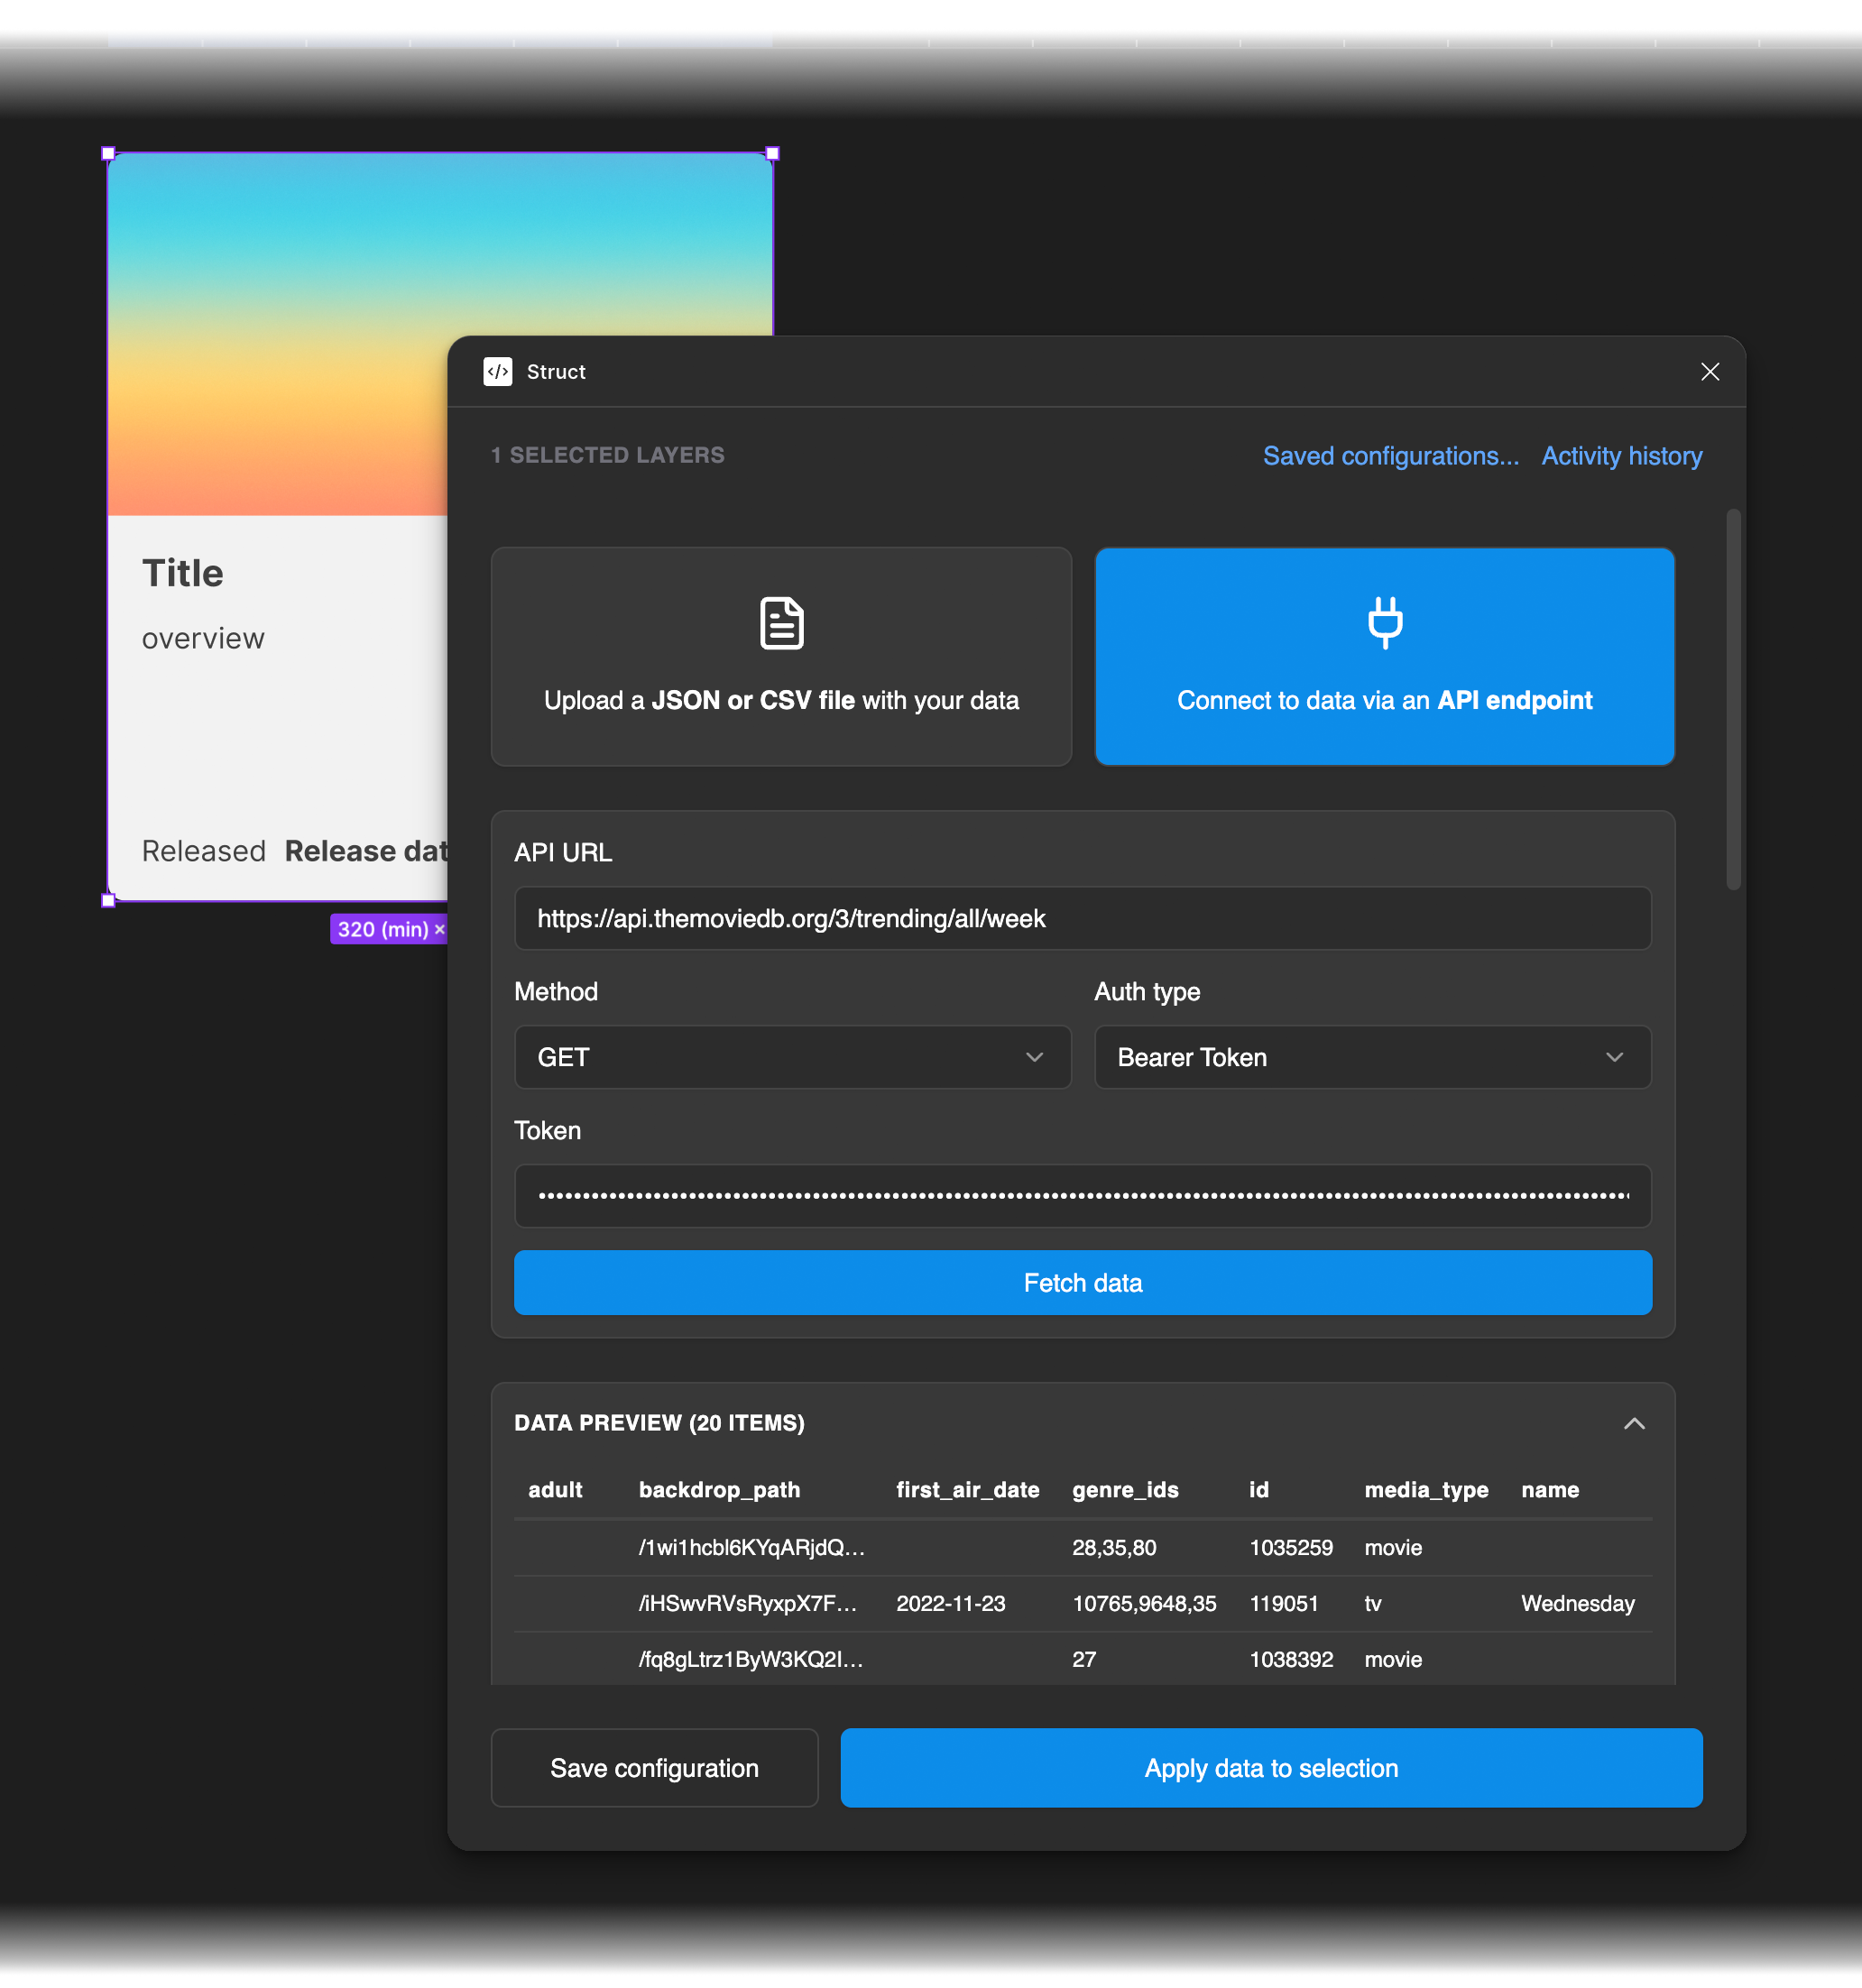The width and height of the screenshot is (1862, 1988).
Task: Save the current configuration
Action: pos(654,1767)
